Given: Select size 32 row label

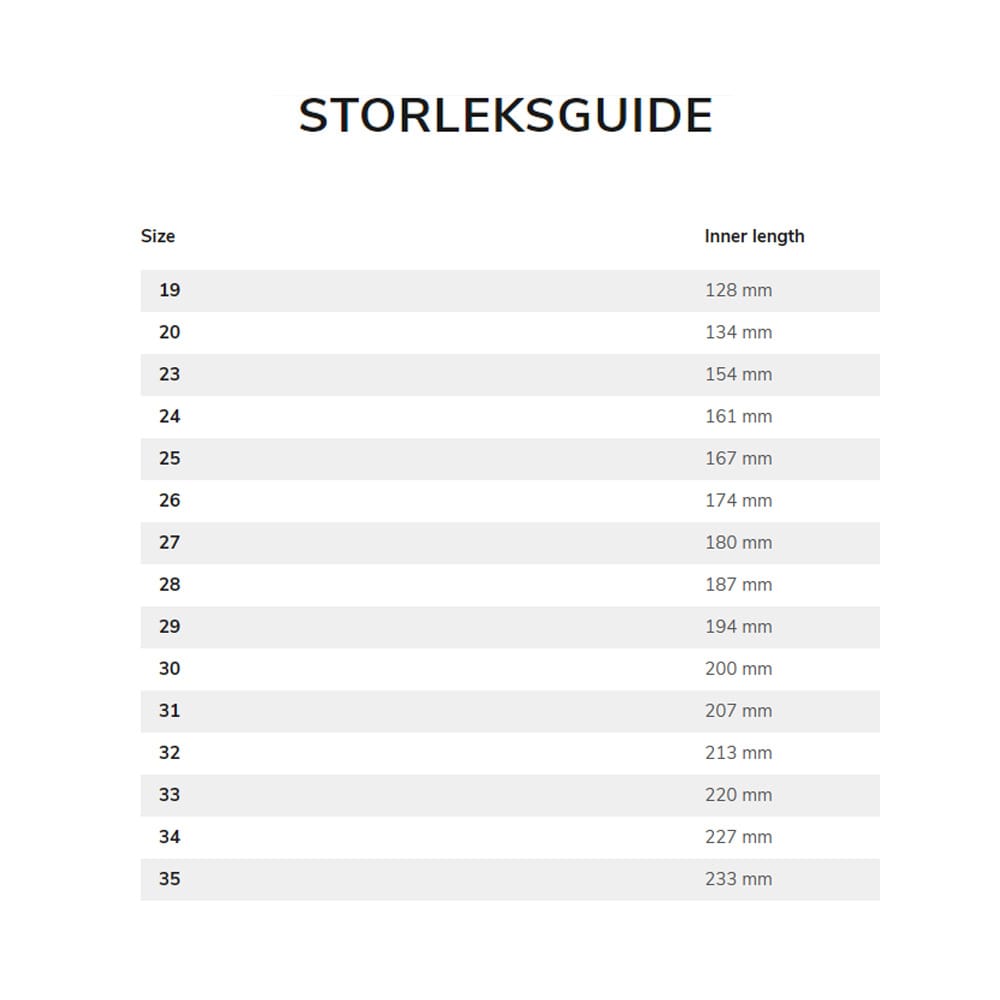Looking at the screenshot, I should (x=170, y=752).
